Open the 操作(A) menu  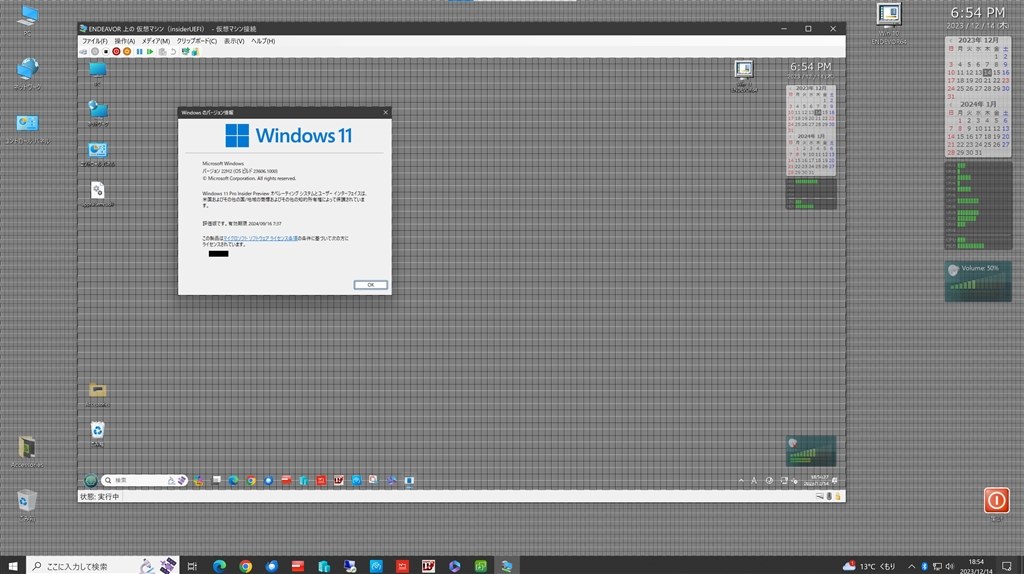[x=125, y=41]
